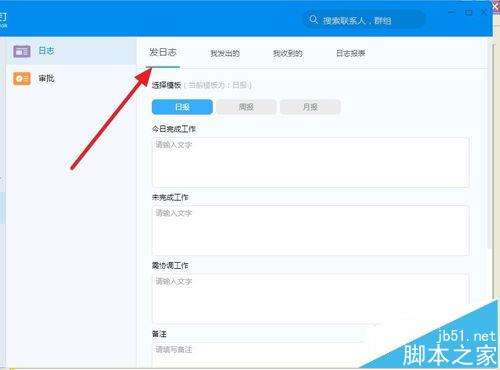The height and width of the screenshot is (370, 500).
Task: Click the 备注 label
Action: click(159, 334)
